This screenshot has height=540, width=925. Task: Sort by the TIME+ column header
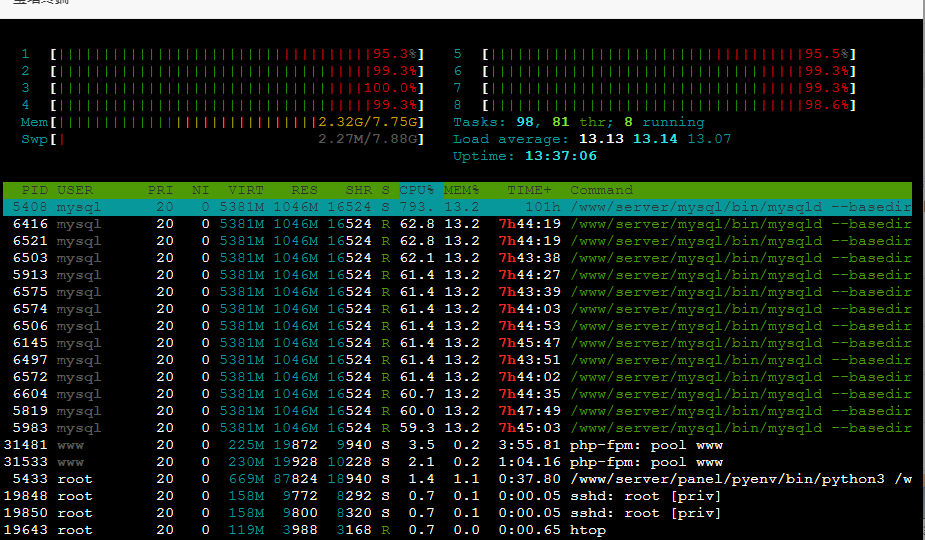click(529, 190)
